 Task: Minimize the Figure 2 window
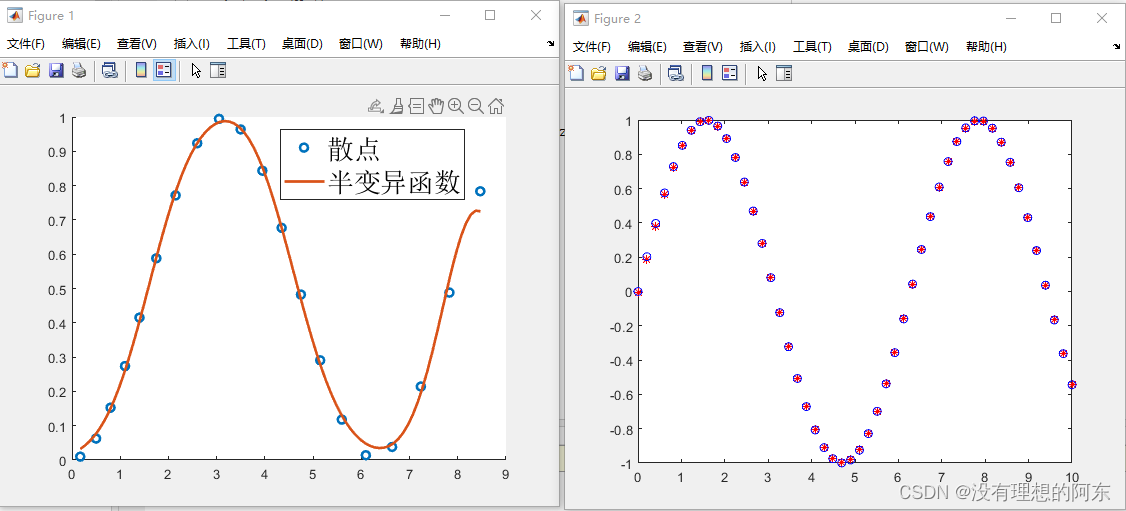click(1010, 19)
